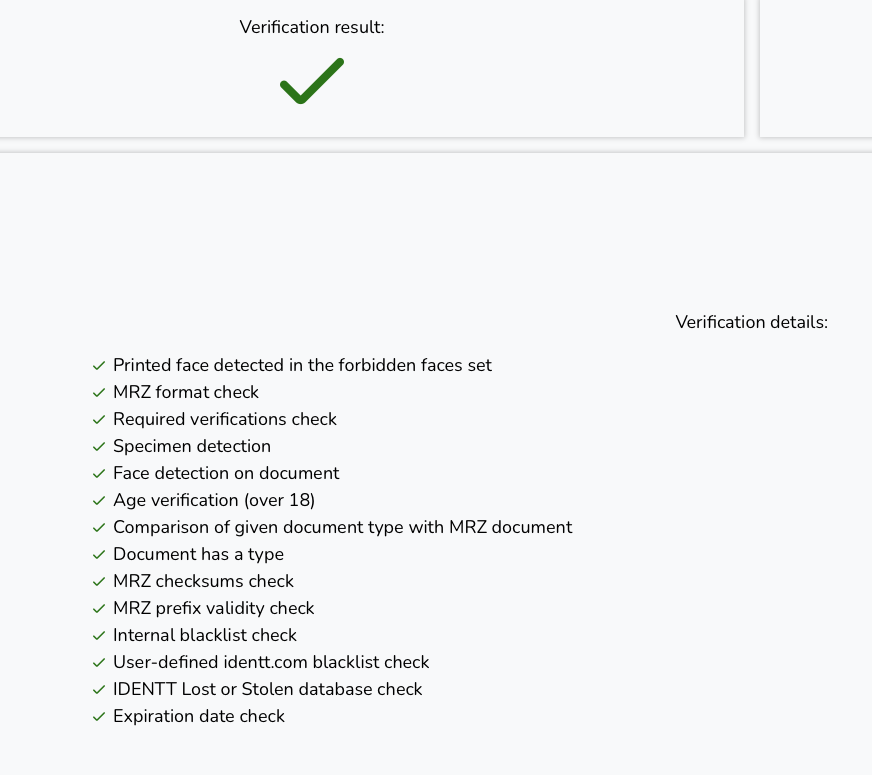Click 'Printed face detected in the forbidden faces set' text

302,365
